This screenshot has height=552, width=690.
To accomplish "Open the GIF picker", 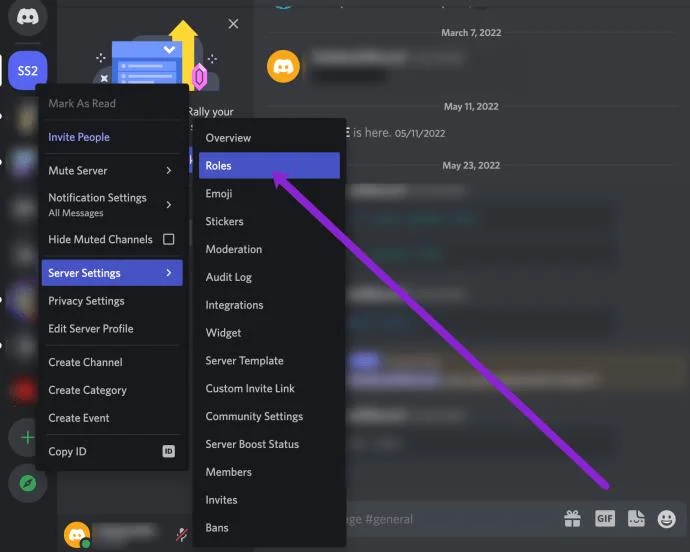I will pos(605,519).
